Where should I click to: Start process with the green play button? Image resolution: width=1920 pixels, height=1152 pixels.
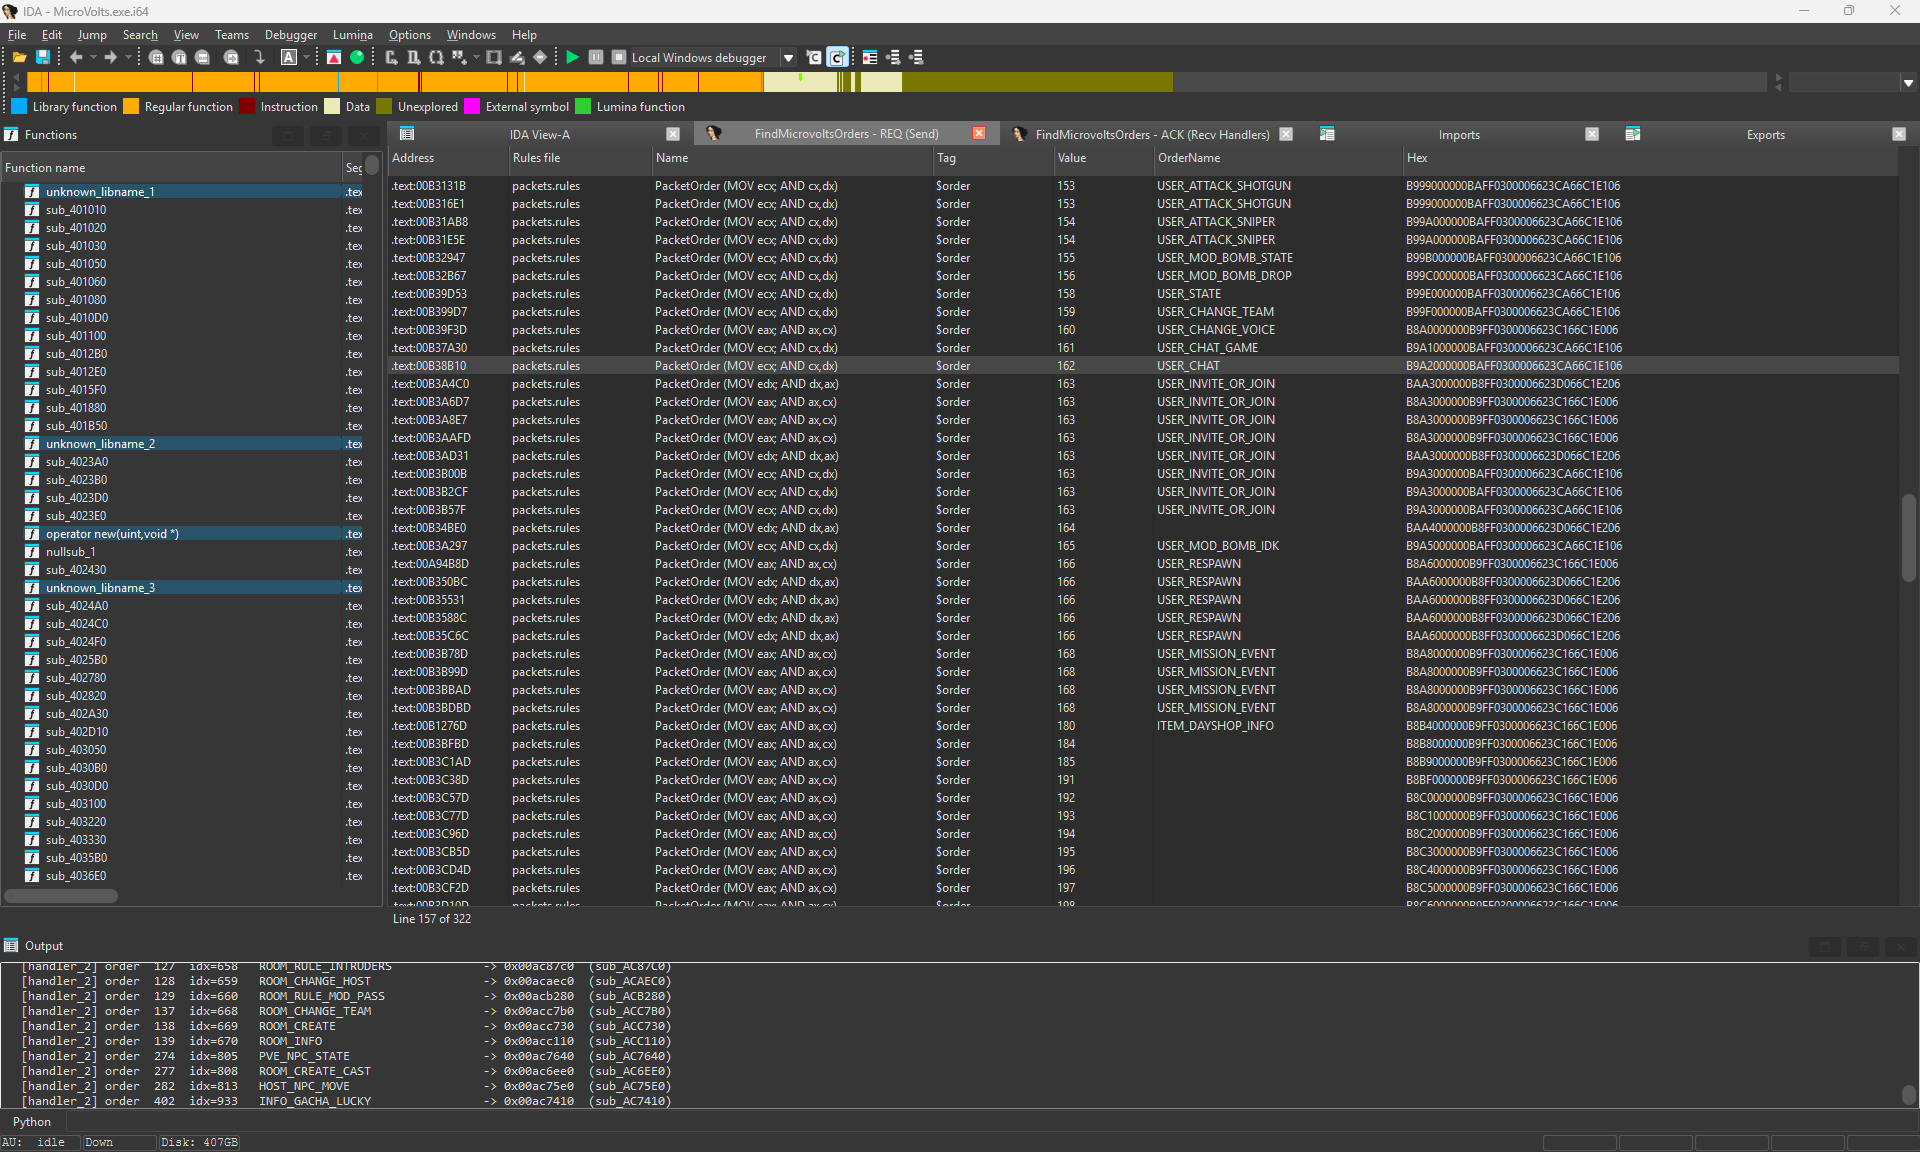572,58
